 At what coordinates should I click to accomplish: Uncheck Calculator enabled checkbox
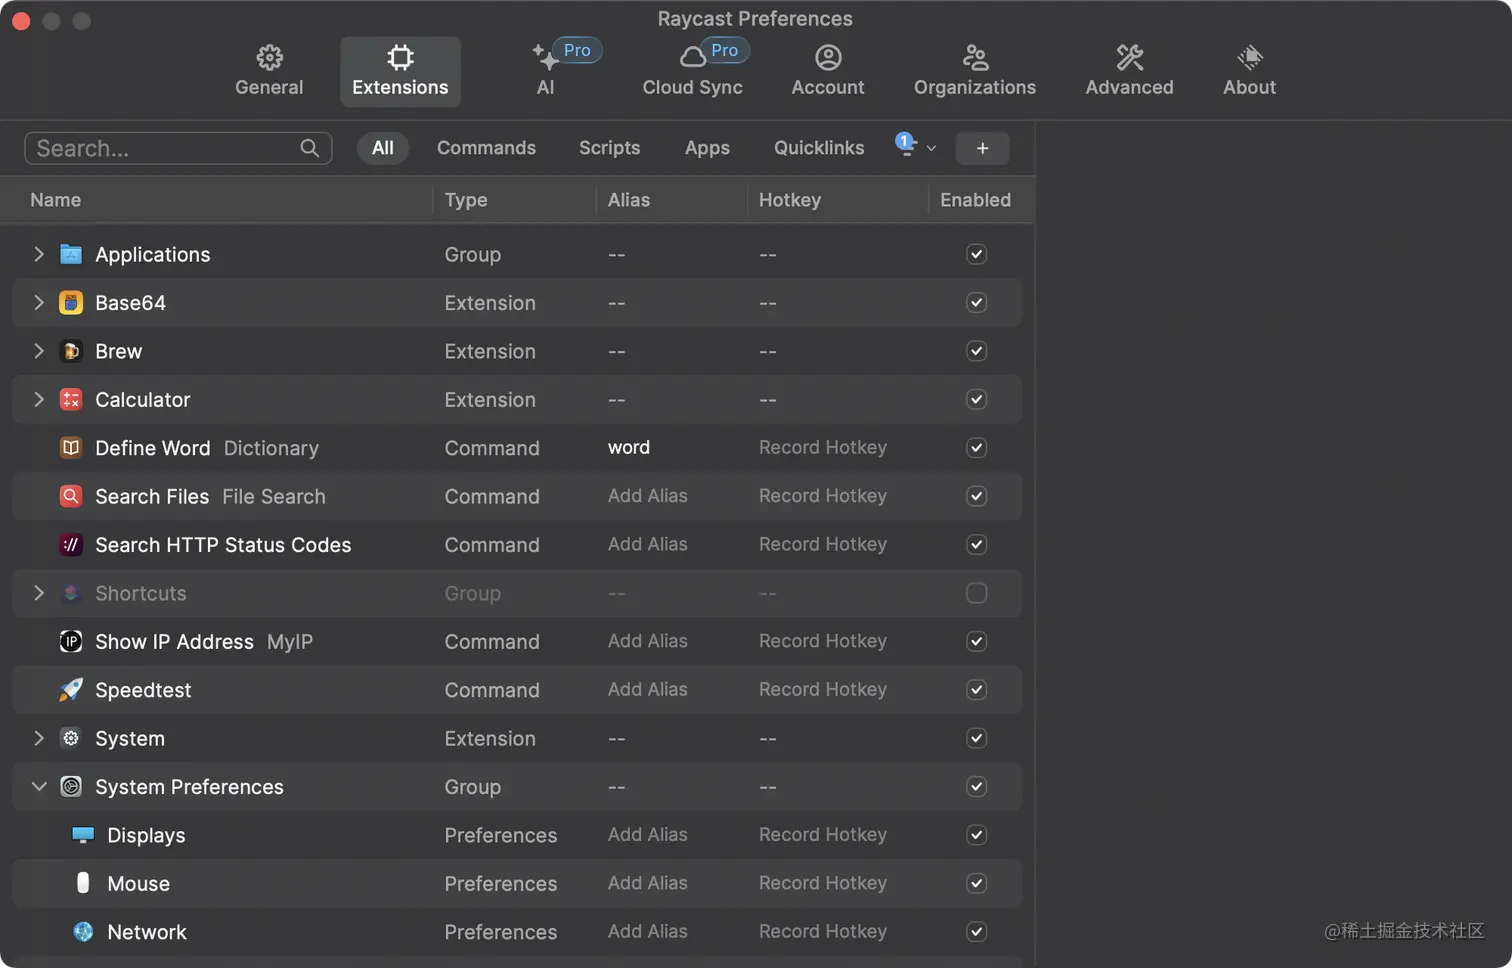977,399
